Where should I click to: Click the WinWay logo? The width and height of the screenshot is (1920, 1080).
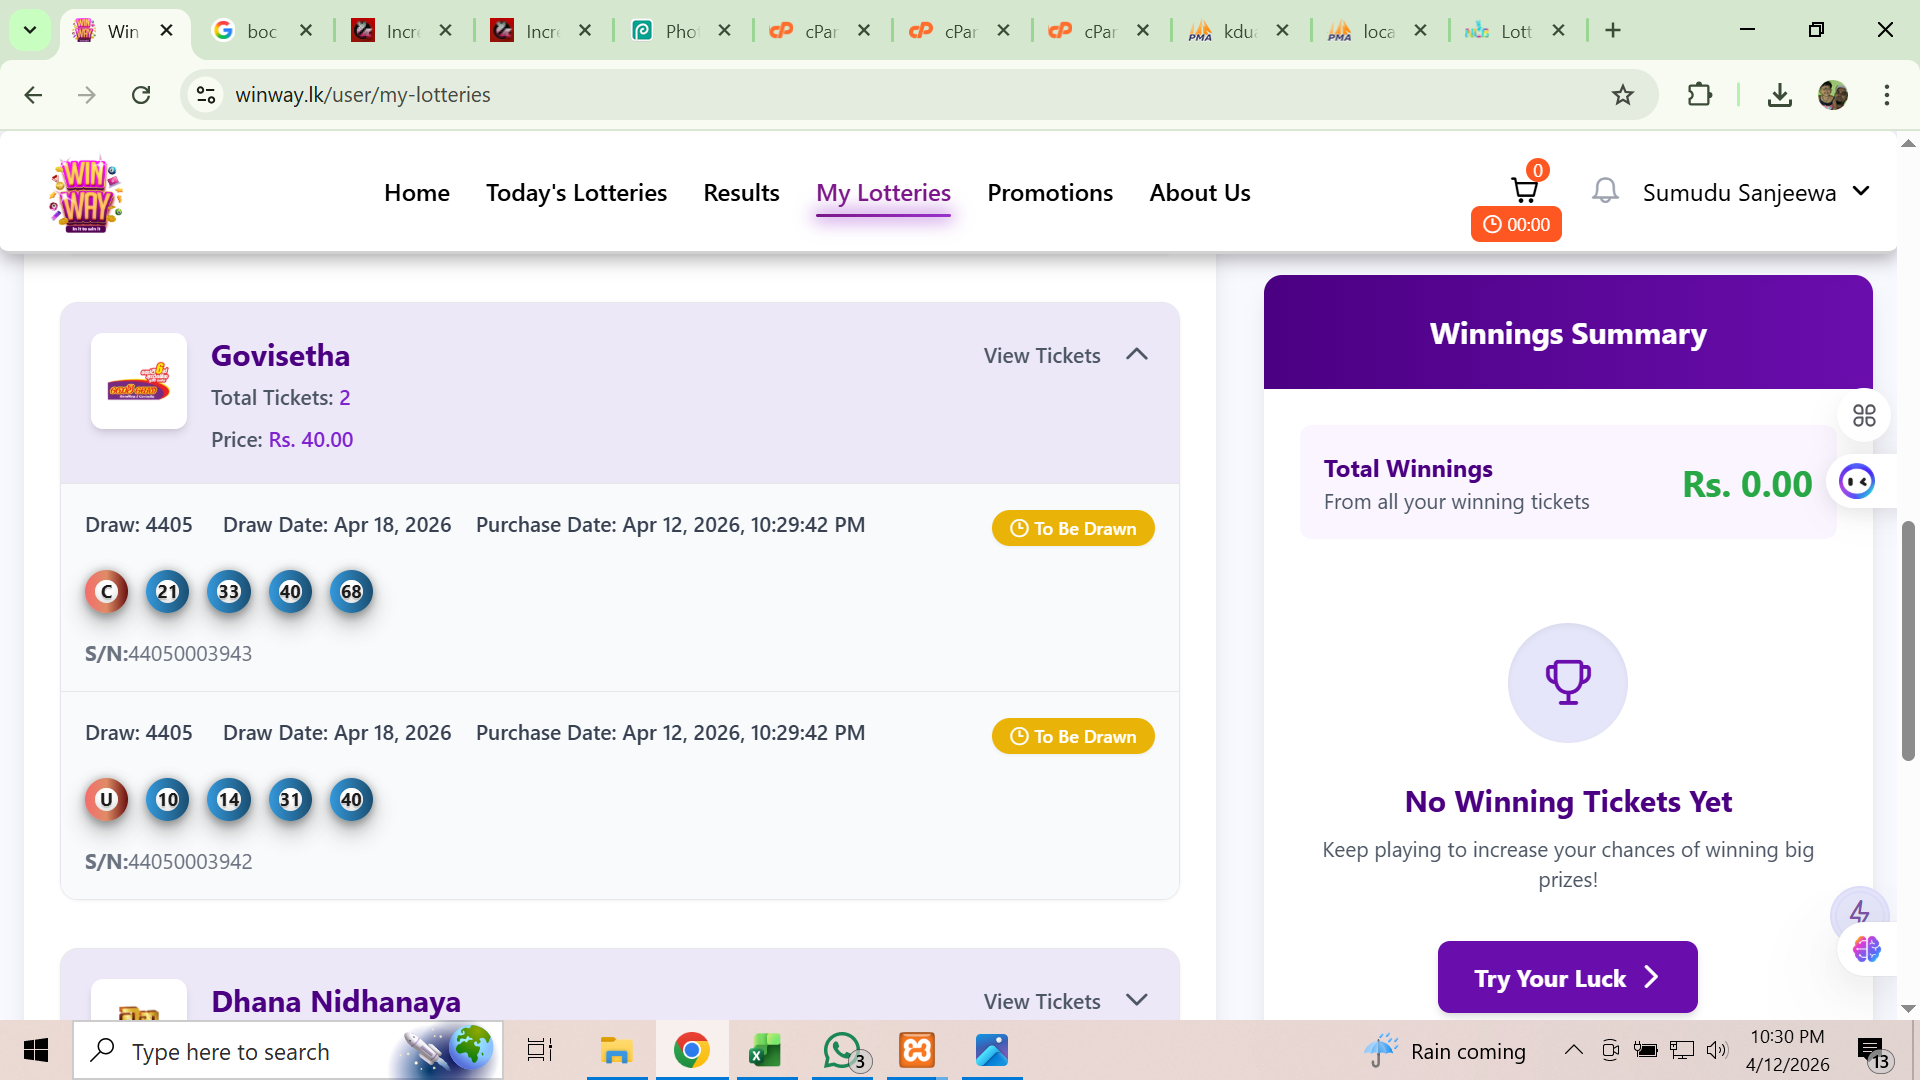[x=86, y=194]
